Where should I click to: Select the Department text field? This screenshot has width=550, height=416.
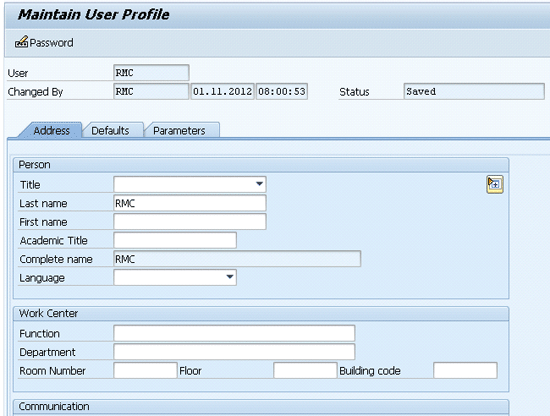point(234,352)
